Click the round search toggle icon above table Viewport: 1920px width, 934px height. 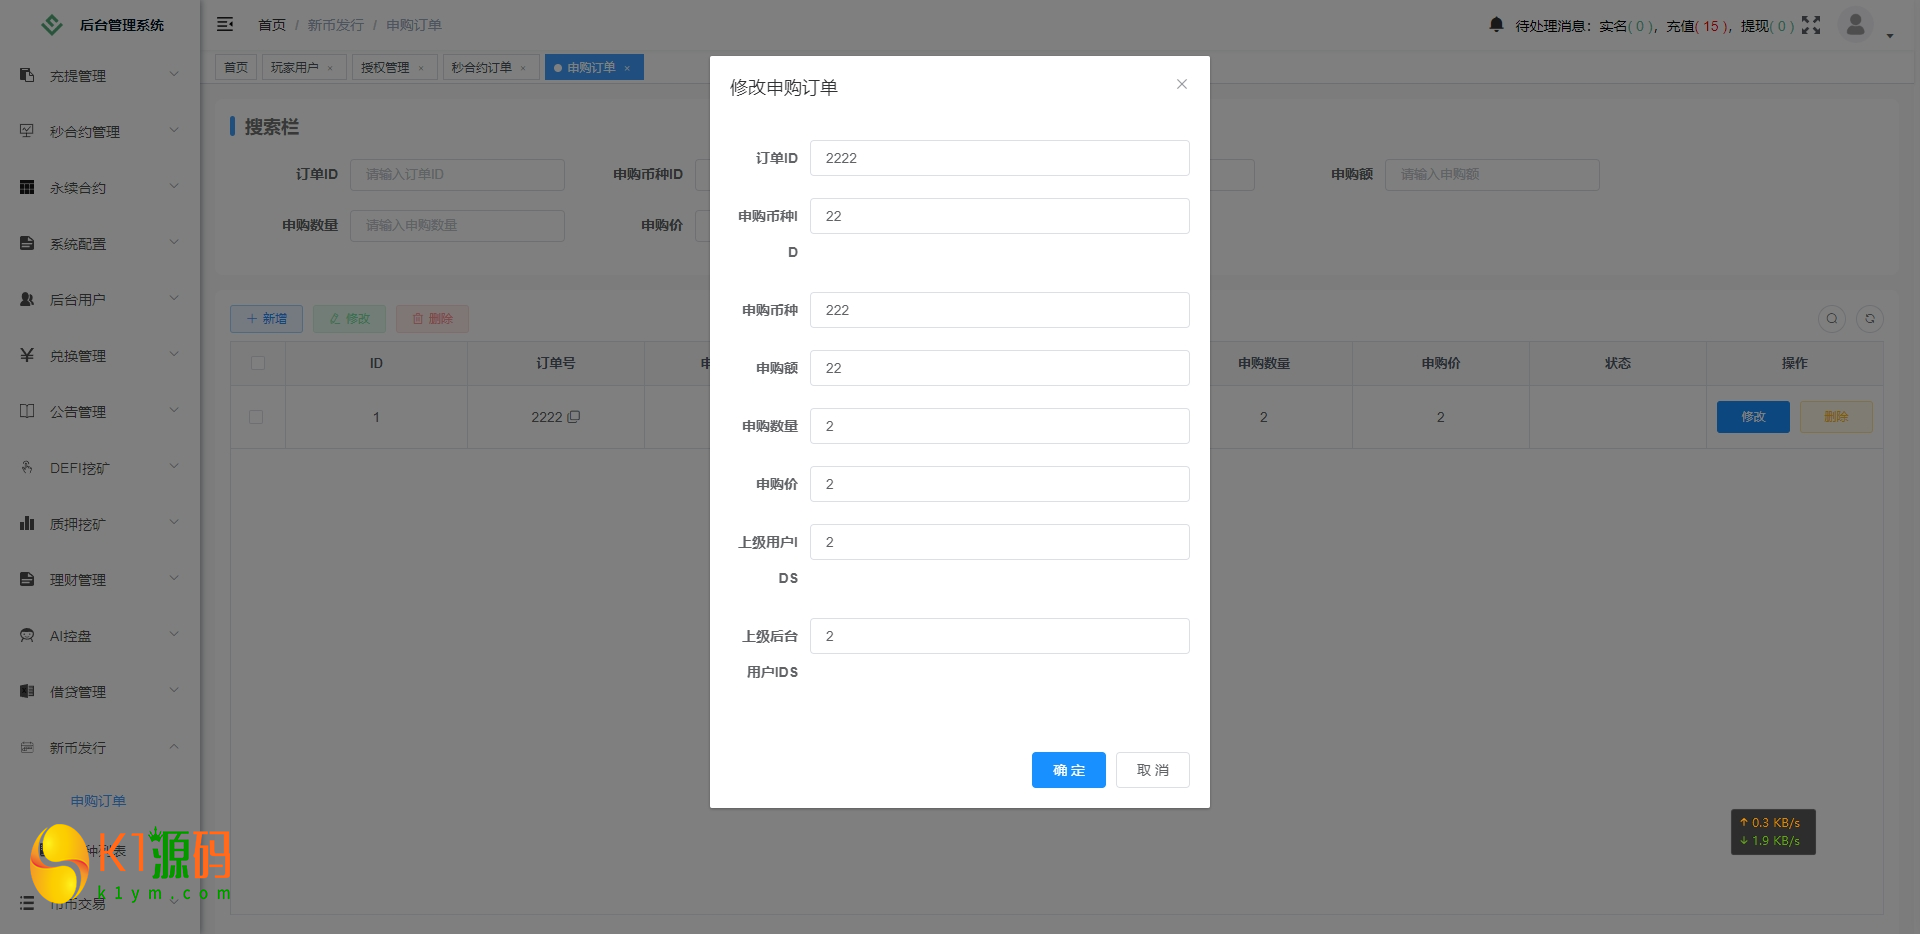1832,319
